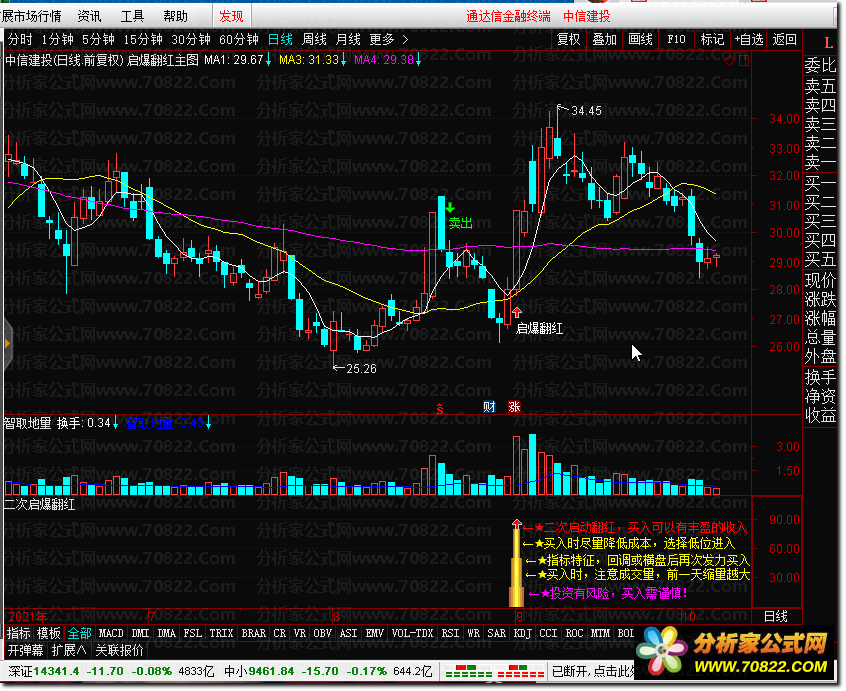Viewport: 846px width, 691px height.
Task: Switch to 月线 monthly chart
Action: [348, 39]
